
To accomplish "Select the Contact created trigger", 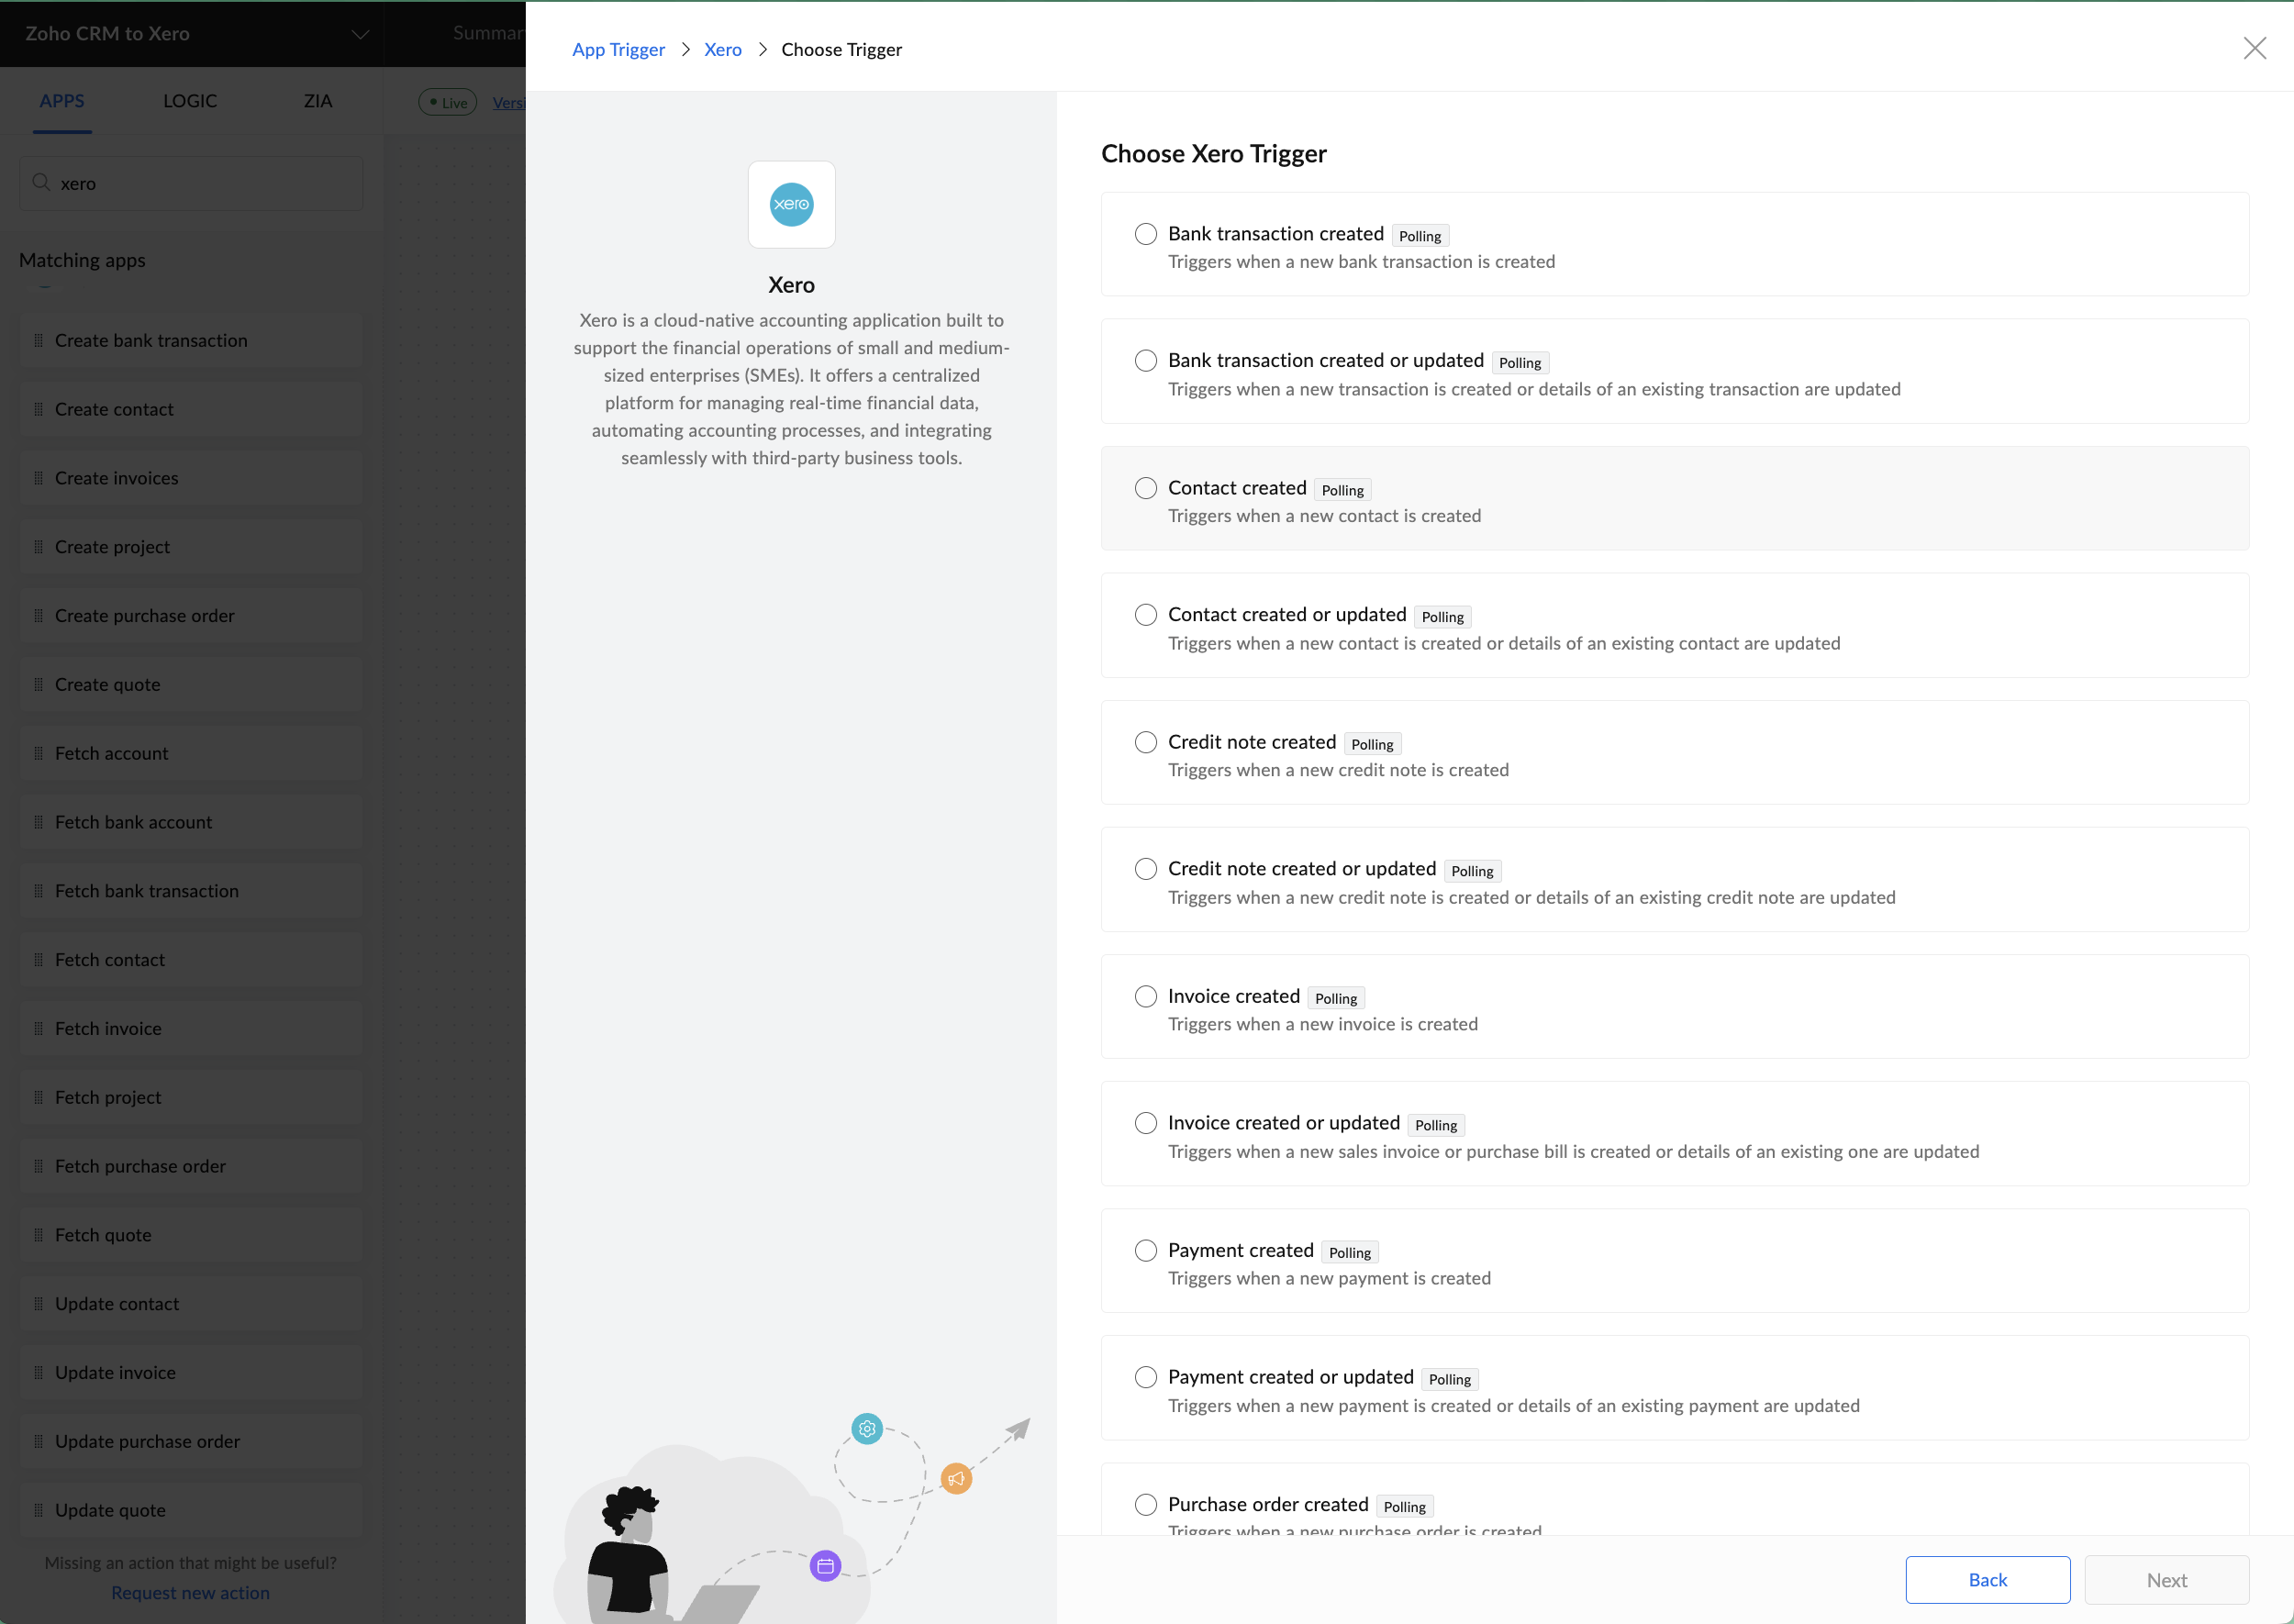I will click(x=1145, y=488).
